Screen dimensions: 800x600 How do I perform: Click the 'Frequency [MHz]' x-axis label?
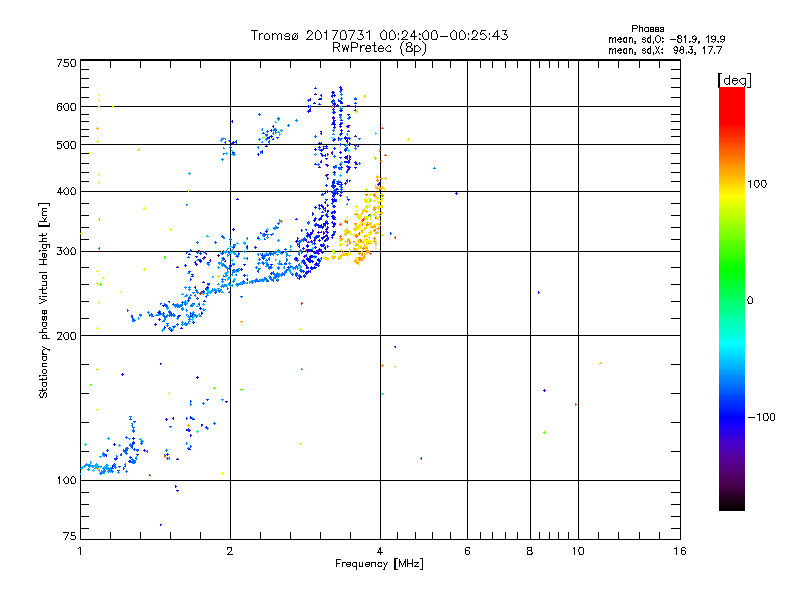[379, 564]
